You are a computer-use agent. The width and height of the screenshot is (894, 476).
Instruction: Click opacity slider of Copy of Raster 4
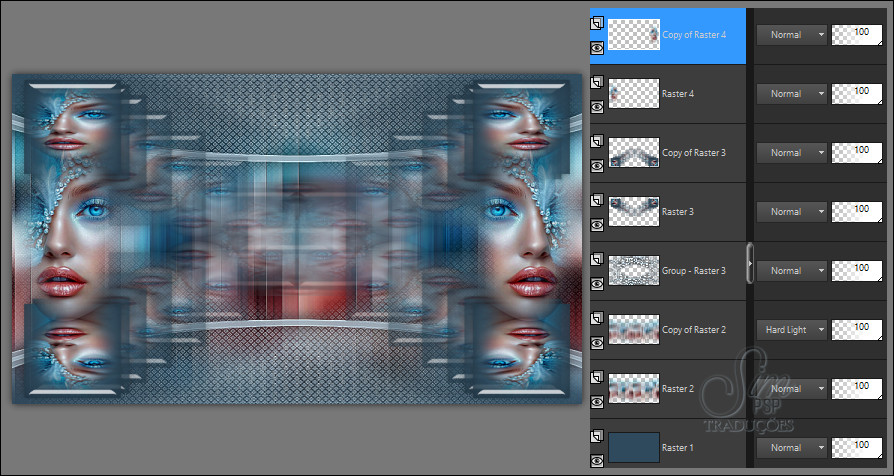click(x=858, y=34)
